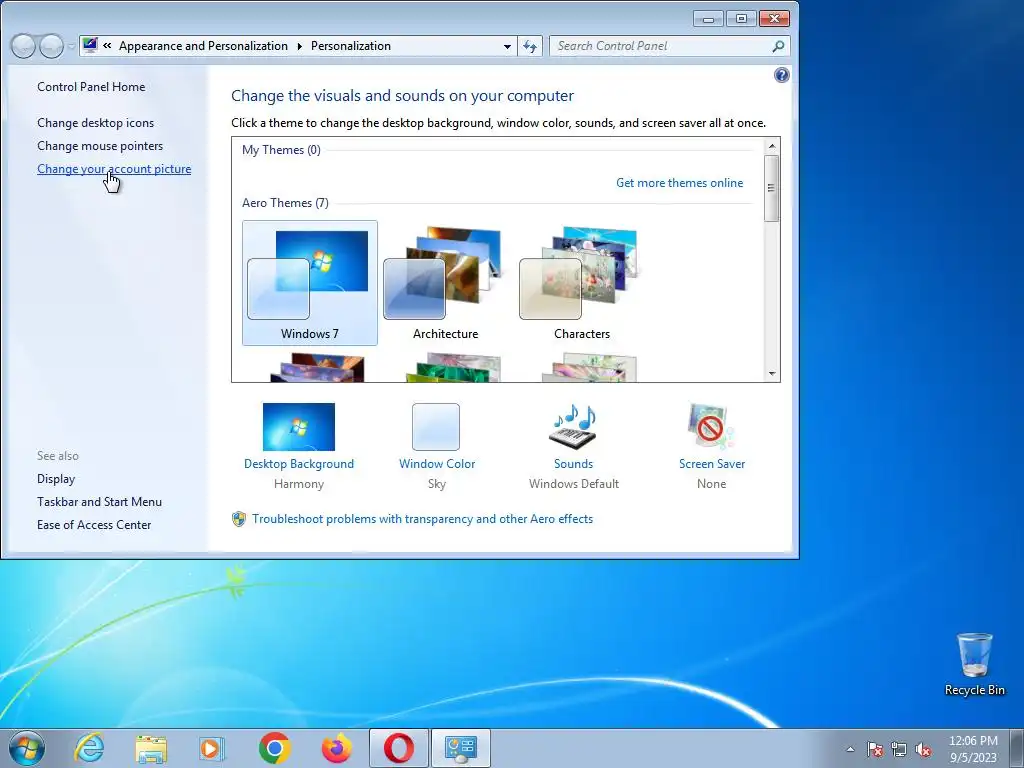Maximize the Personalization window
This screenshot has width=1024, height=768.
741,19
